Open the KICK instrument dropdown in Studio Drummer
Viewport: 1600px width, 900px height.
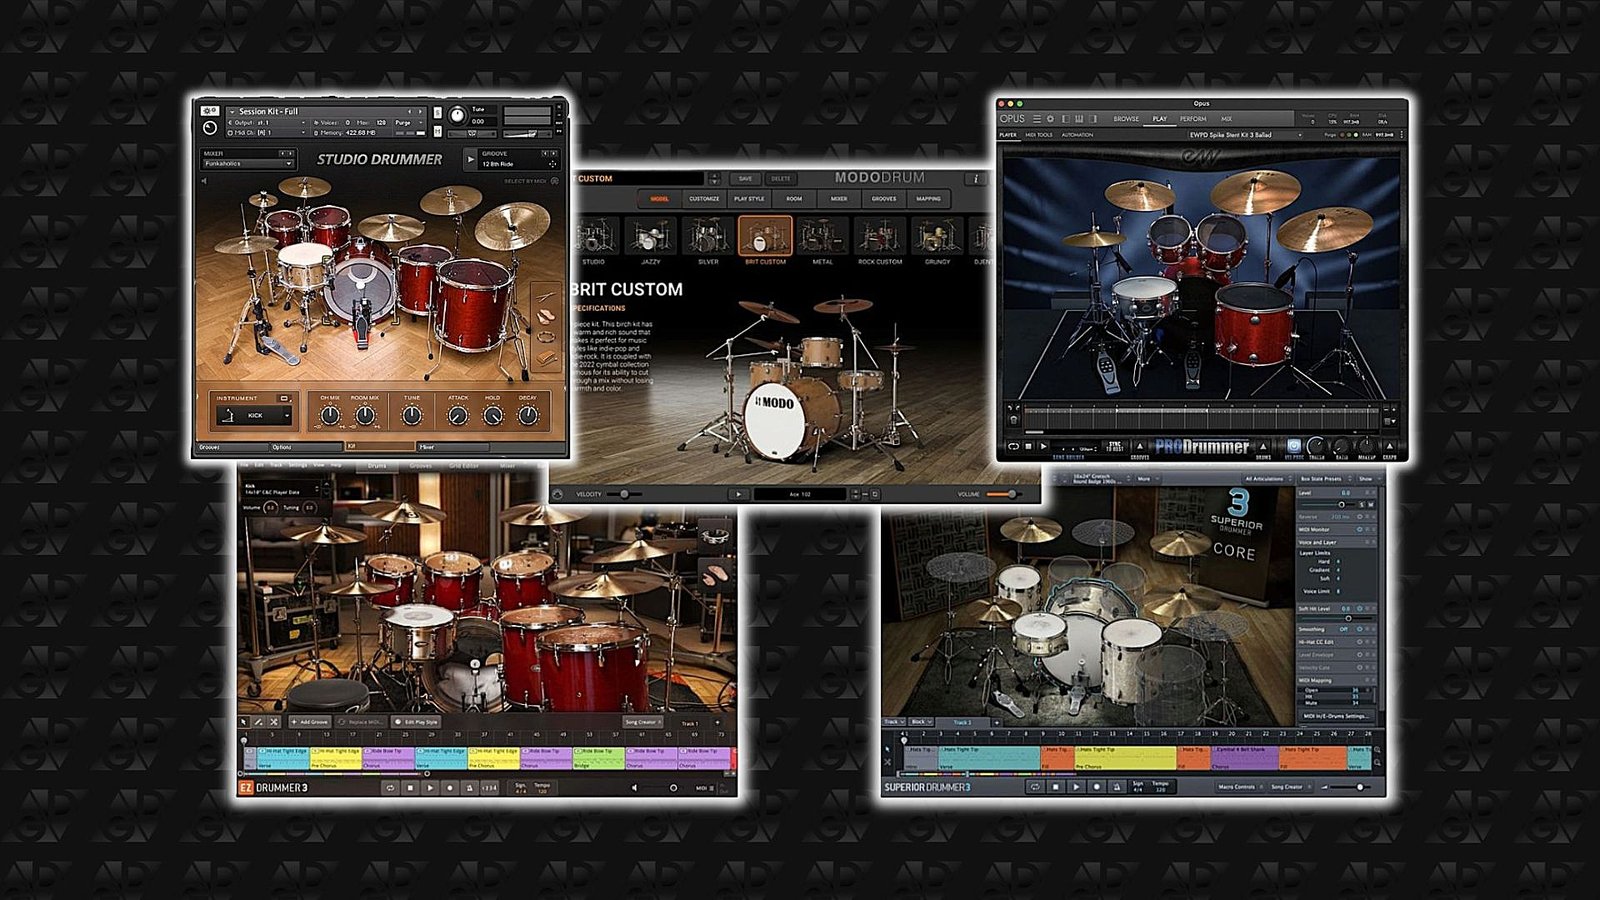click(x=288, y=415)
